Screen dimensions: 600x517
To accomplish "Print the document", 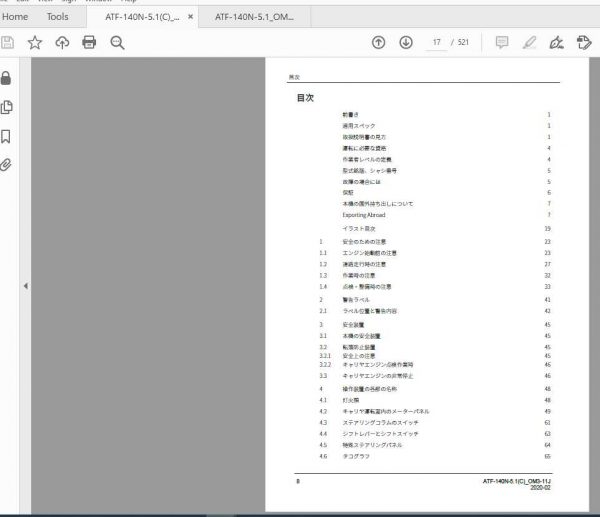I will (89, 42).
